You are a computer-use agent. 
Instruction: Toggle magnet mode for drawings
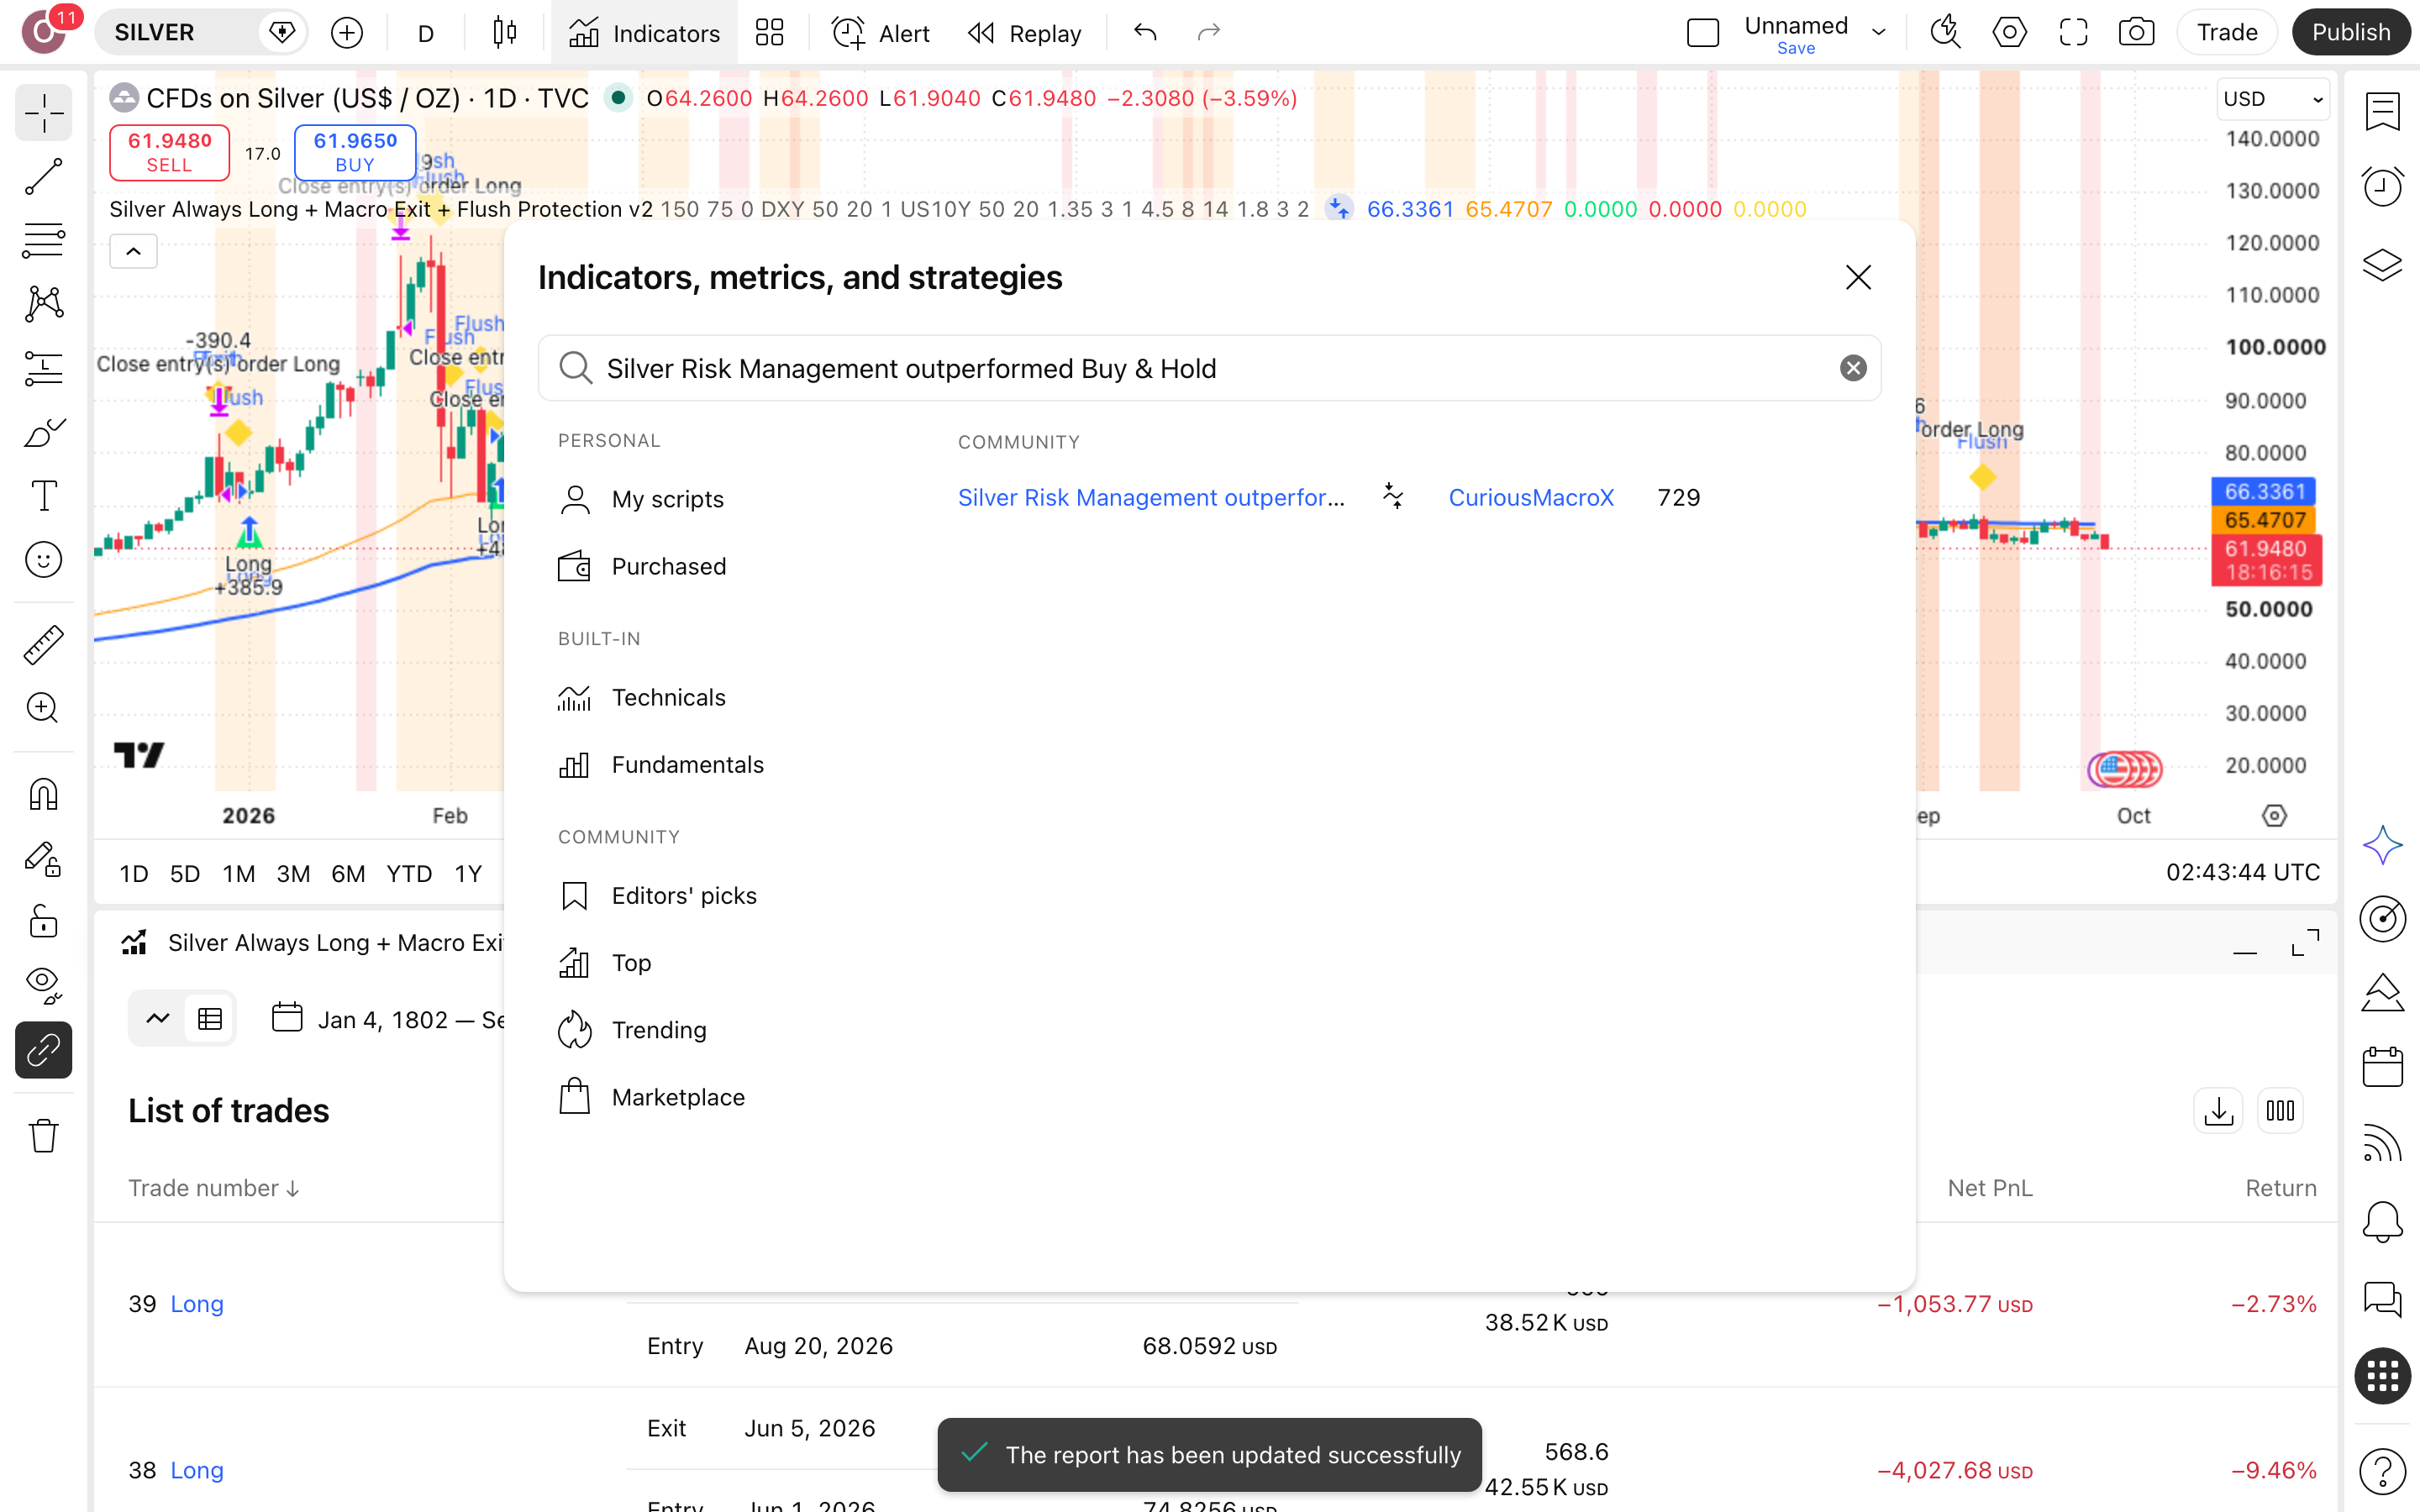point(43,794)
